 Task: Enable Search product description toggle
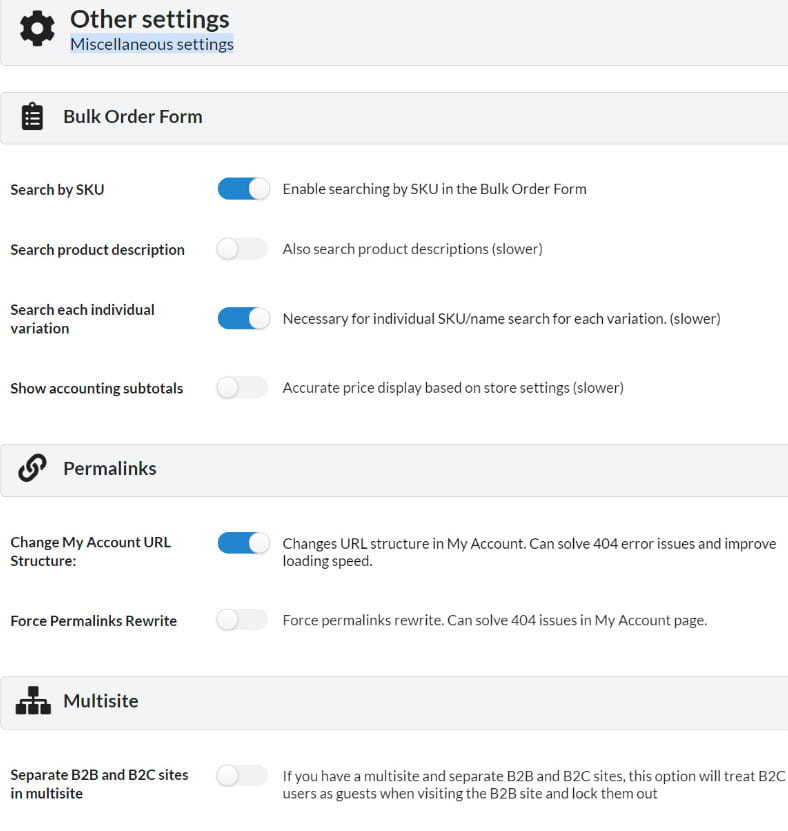(x=243, y=249)
